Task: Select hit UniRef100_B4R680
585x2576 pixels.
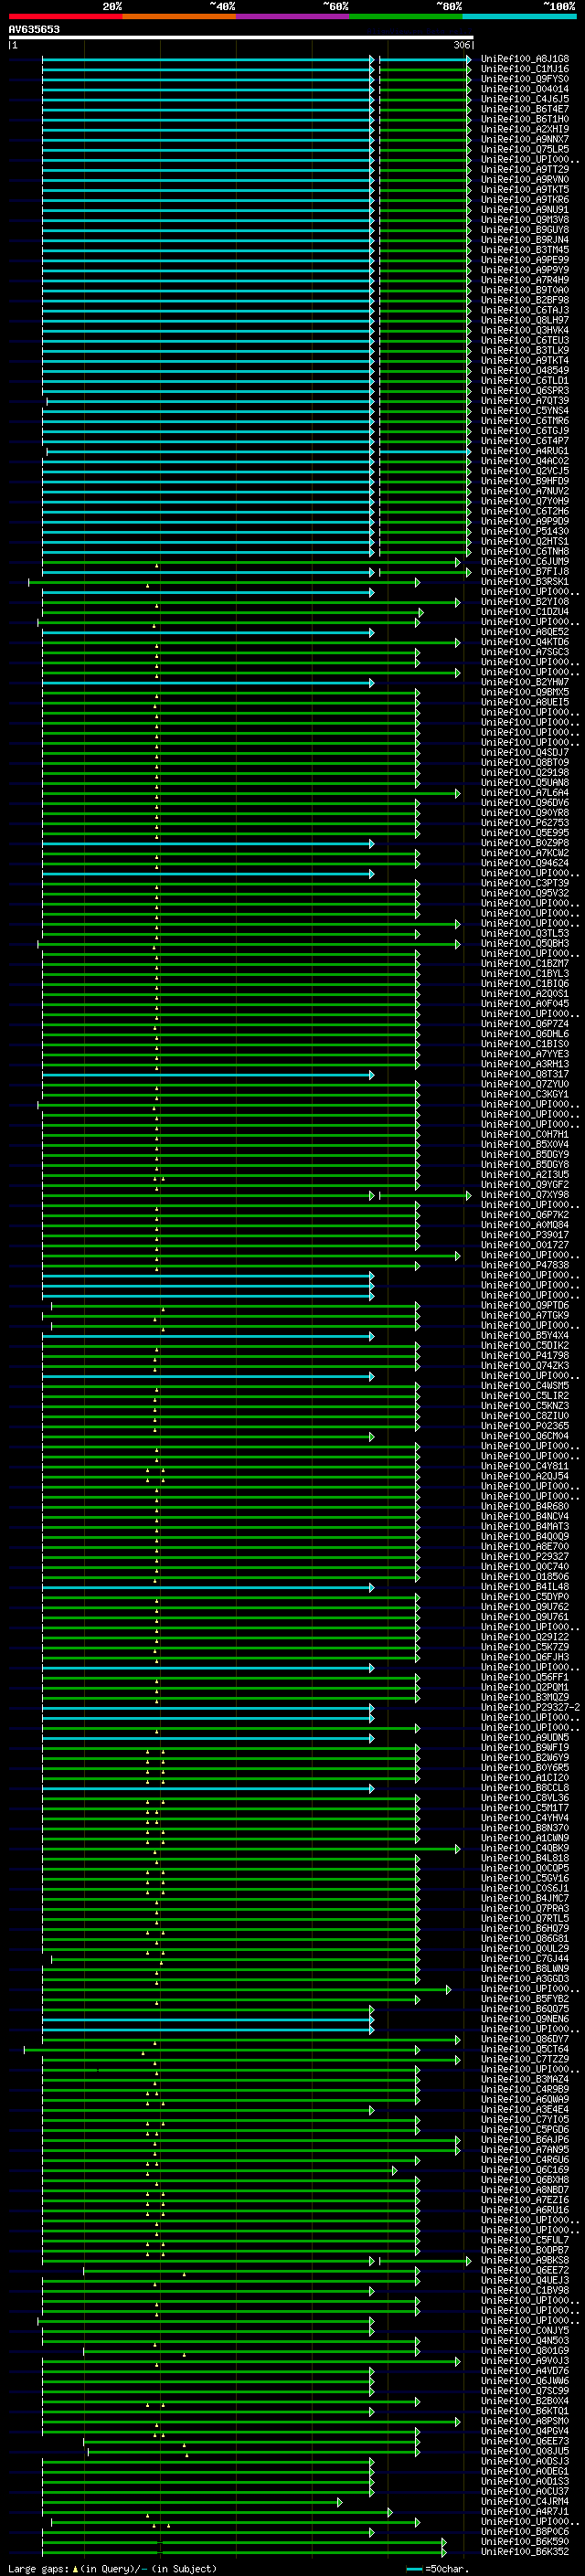Action: pyautogui.click(x=525, y=1506)
